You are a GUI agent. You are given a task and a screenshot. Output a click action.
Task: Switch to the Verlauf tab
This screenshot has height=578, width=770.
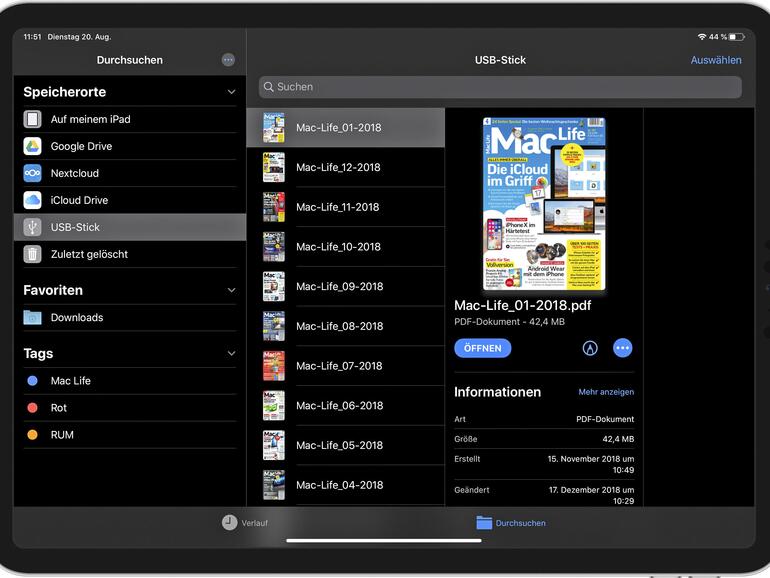[x=245, y=523]
